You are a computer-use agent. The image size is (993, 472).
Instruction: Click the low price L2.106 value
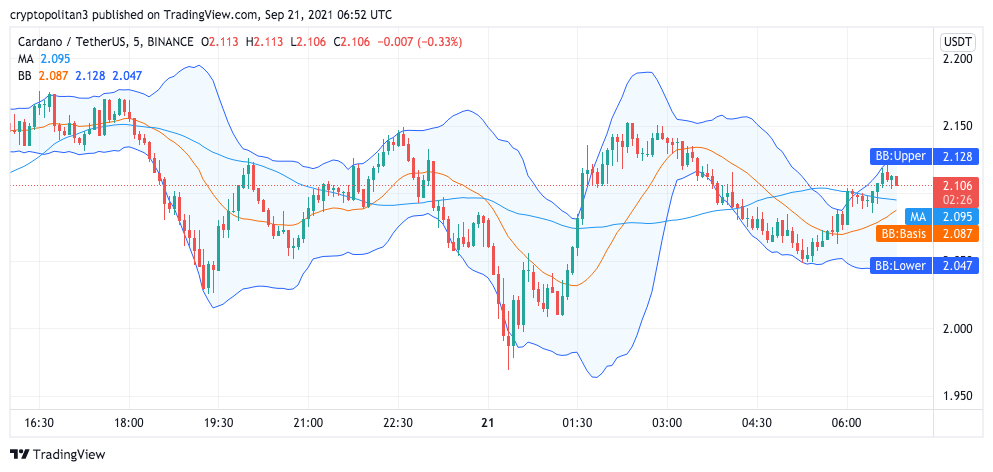[x=308, y=42]
